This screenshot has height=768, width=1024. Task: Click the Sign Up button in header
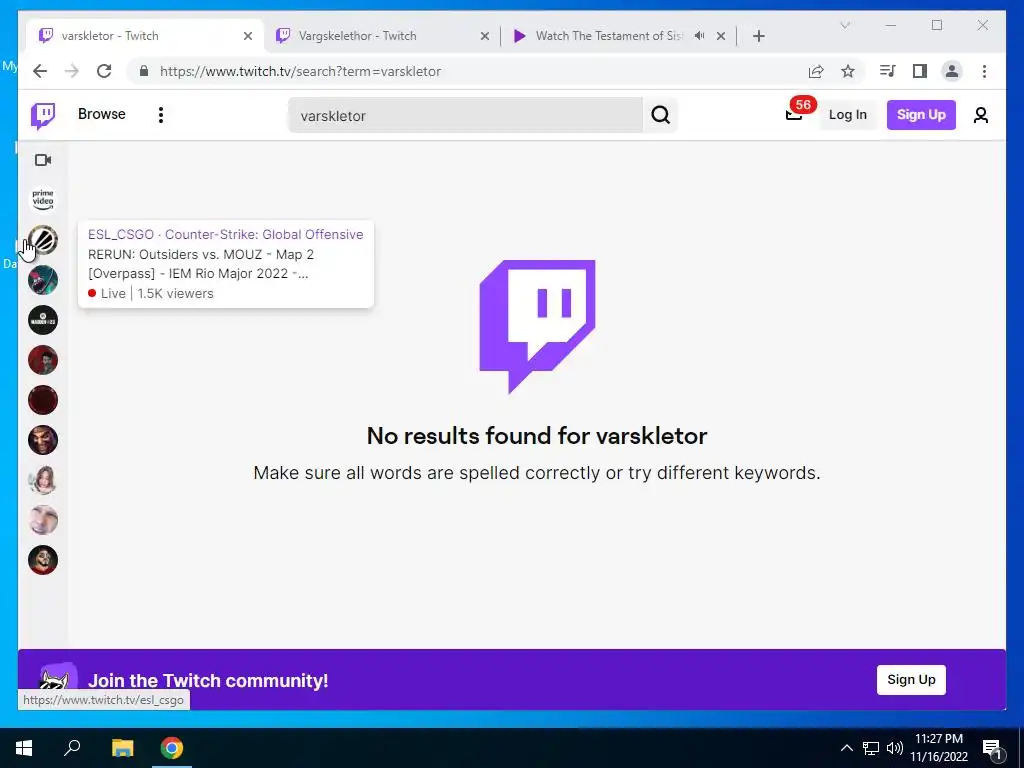(x=921, y=115)
